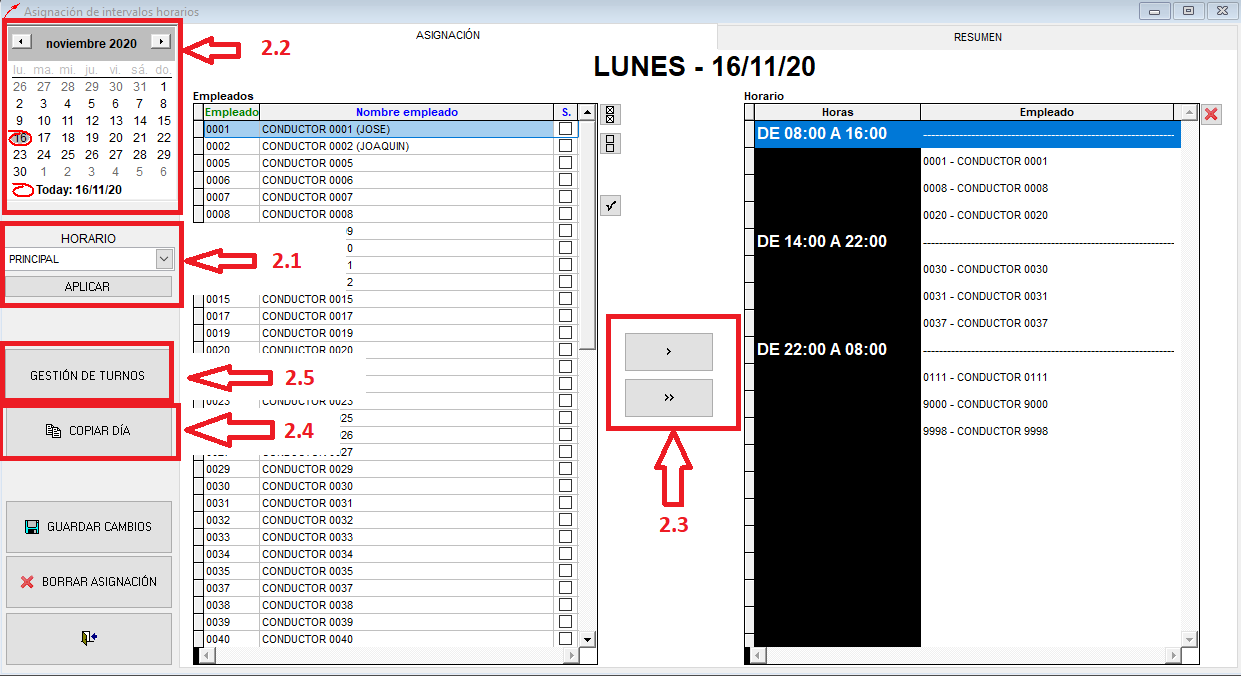Click employee list horizontal scroll right arrow
The height and width of the screenshot is (676, 1241).
pos(572,656)
